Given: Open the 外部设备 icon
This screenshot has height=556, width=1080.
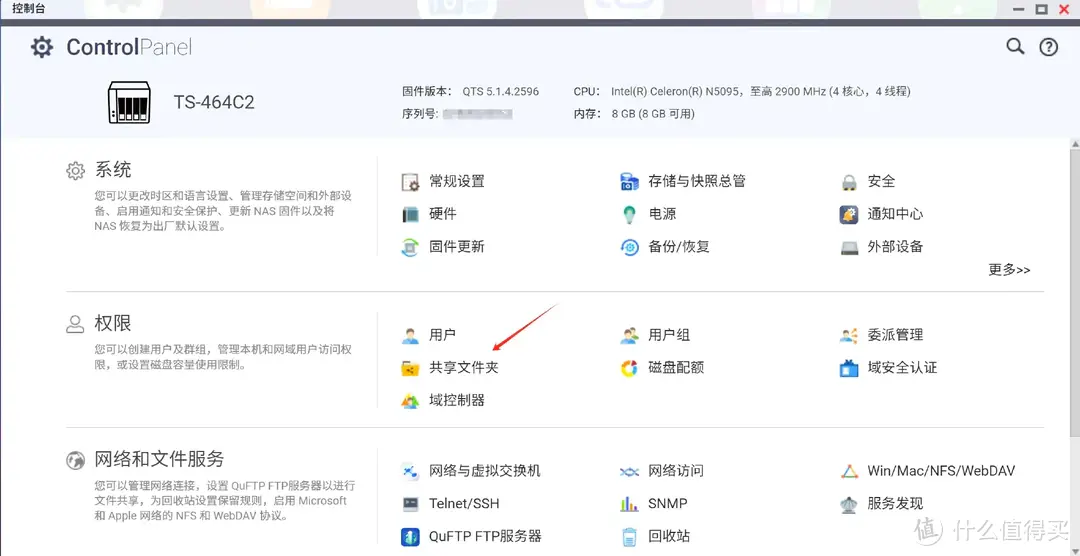Looking at the screenshot, I should coord(849,247).
